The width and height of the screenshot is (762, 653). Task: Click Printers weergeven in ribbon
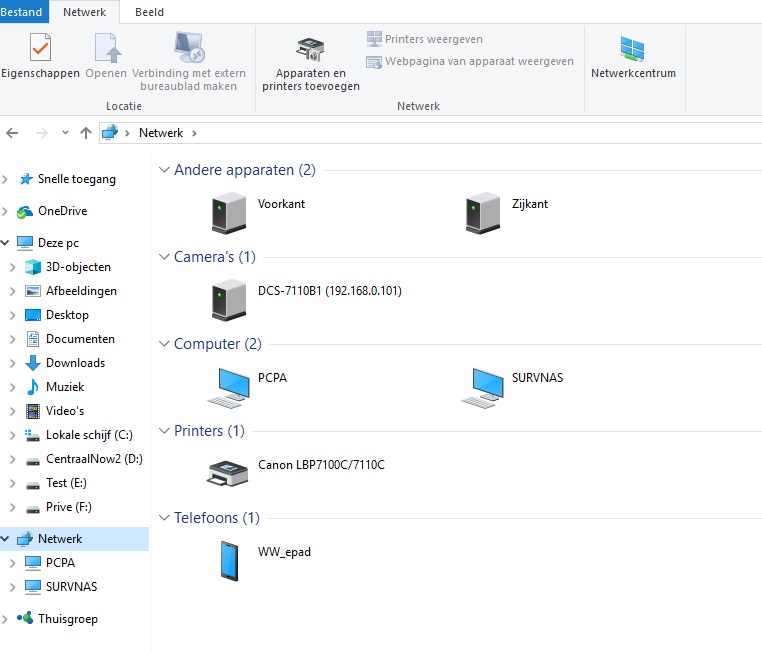click(425, 39)
